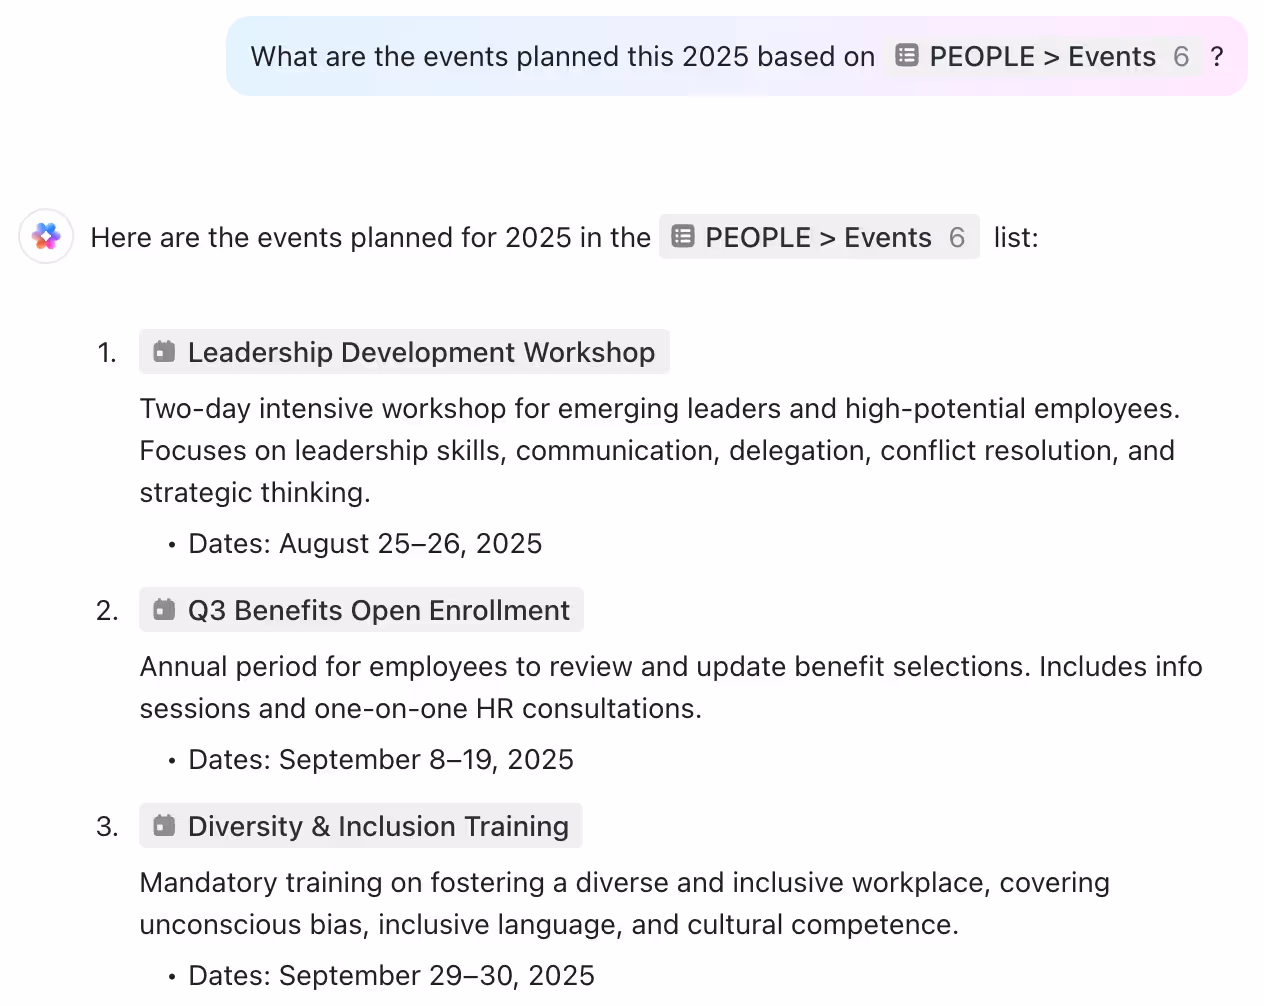The width and height of the screenshot is (1264, 1006).
Task: Click the colorful AI assistant avatar icon
Action: coord(46,237)
